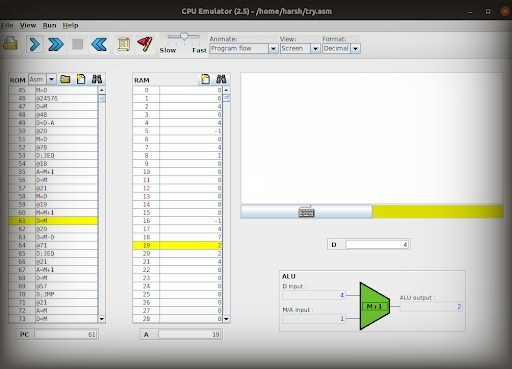Click the white screen display area
Screen dimensions: 512x369
tap(372, 138)
